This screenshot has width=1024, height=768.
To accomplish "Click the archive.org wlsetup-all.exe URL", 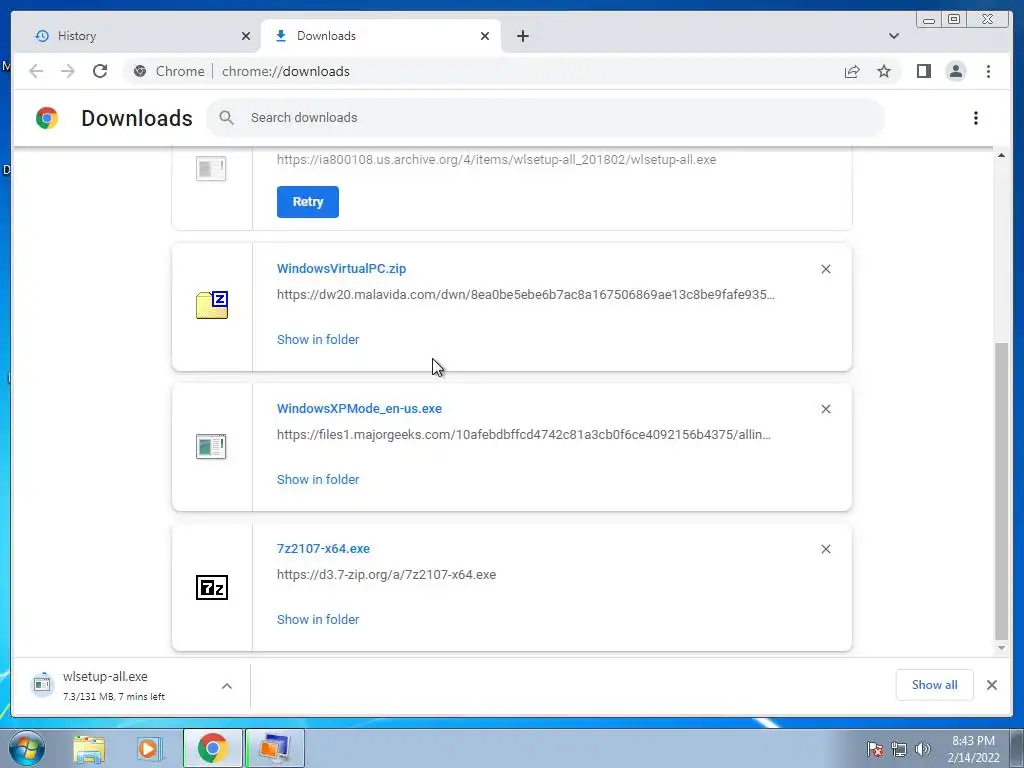I will [496, 159].
